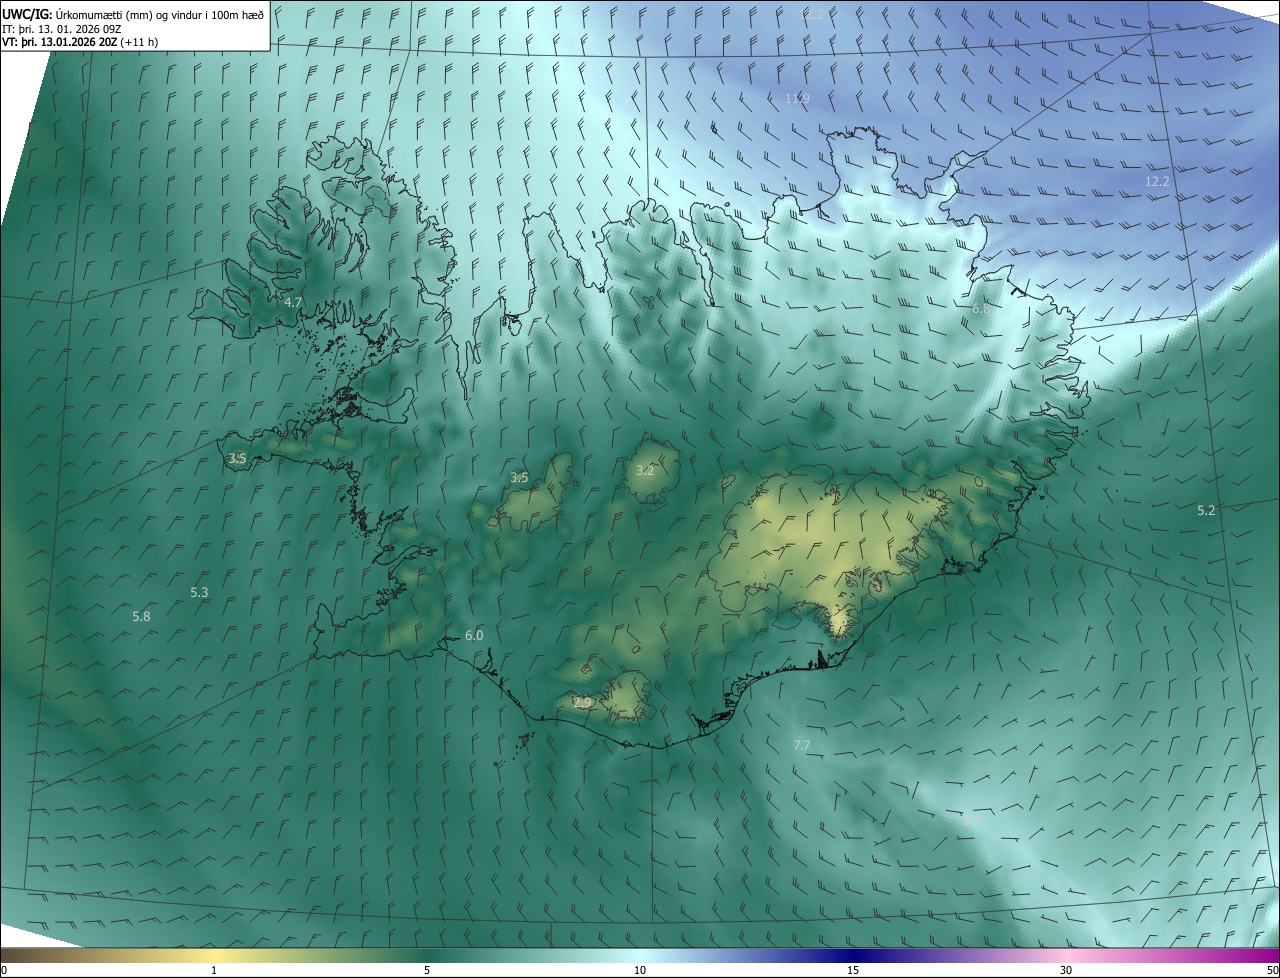The width and height of the screenshot is (1280, 978).
Task: Click the 11.9 value label
Action: 797,98
